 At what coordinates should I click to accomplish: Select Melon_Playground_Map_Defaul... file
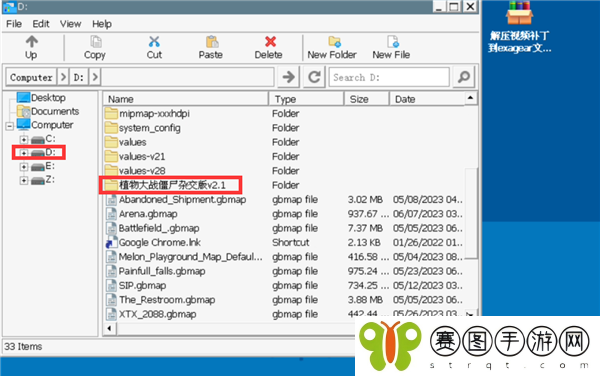tap(185, 257)
